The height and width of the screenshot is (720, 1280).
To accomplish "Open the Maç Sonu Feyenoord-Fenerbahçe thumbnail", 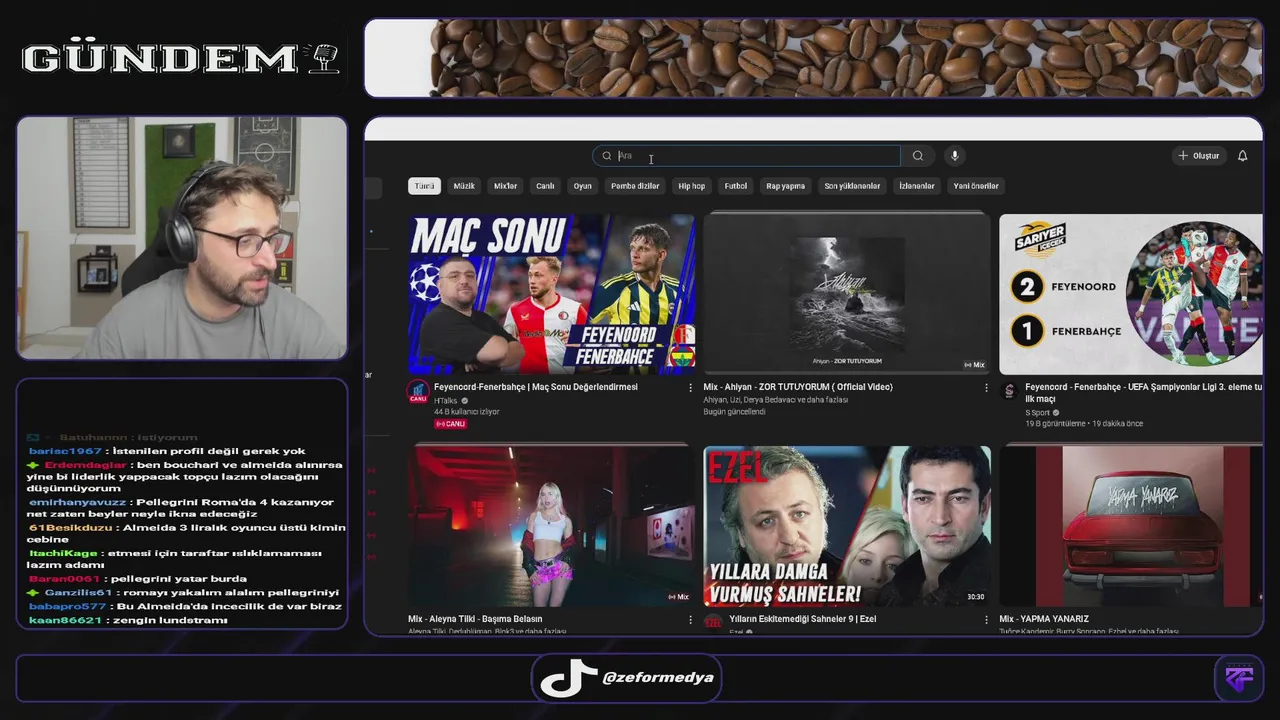I will pyautogui.click(x=551, y=294).
